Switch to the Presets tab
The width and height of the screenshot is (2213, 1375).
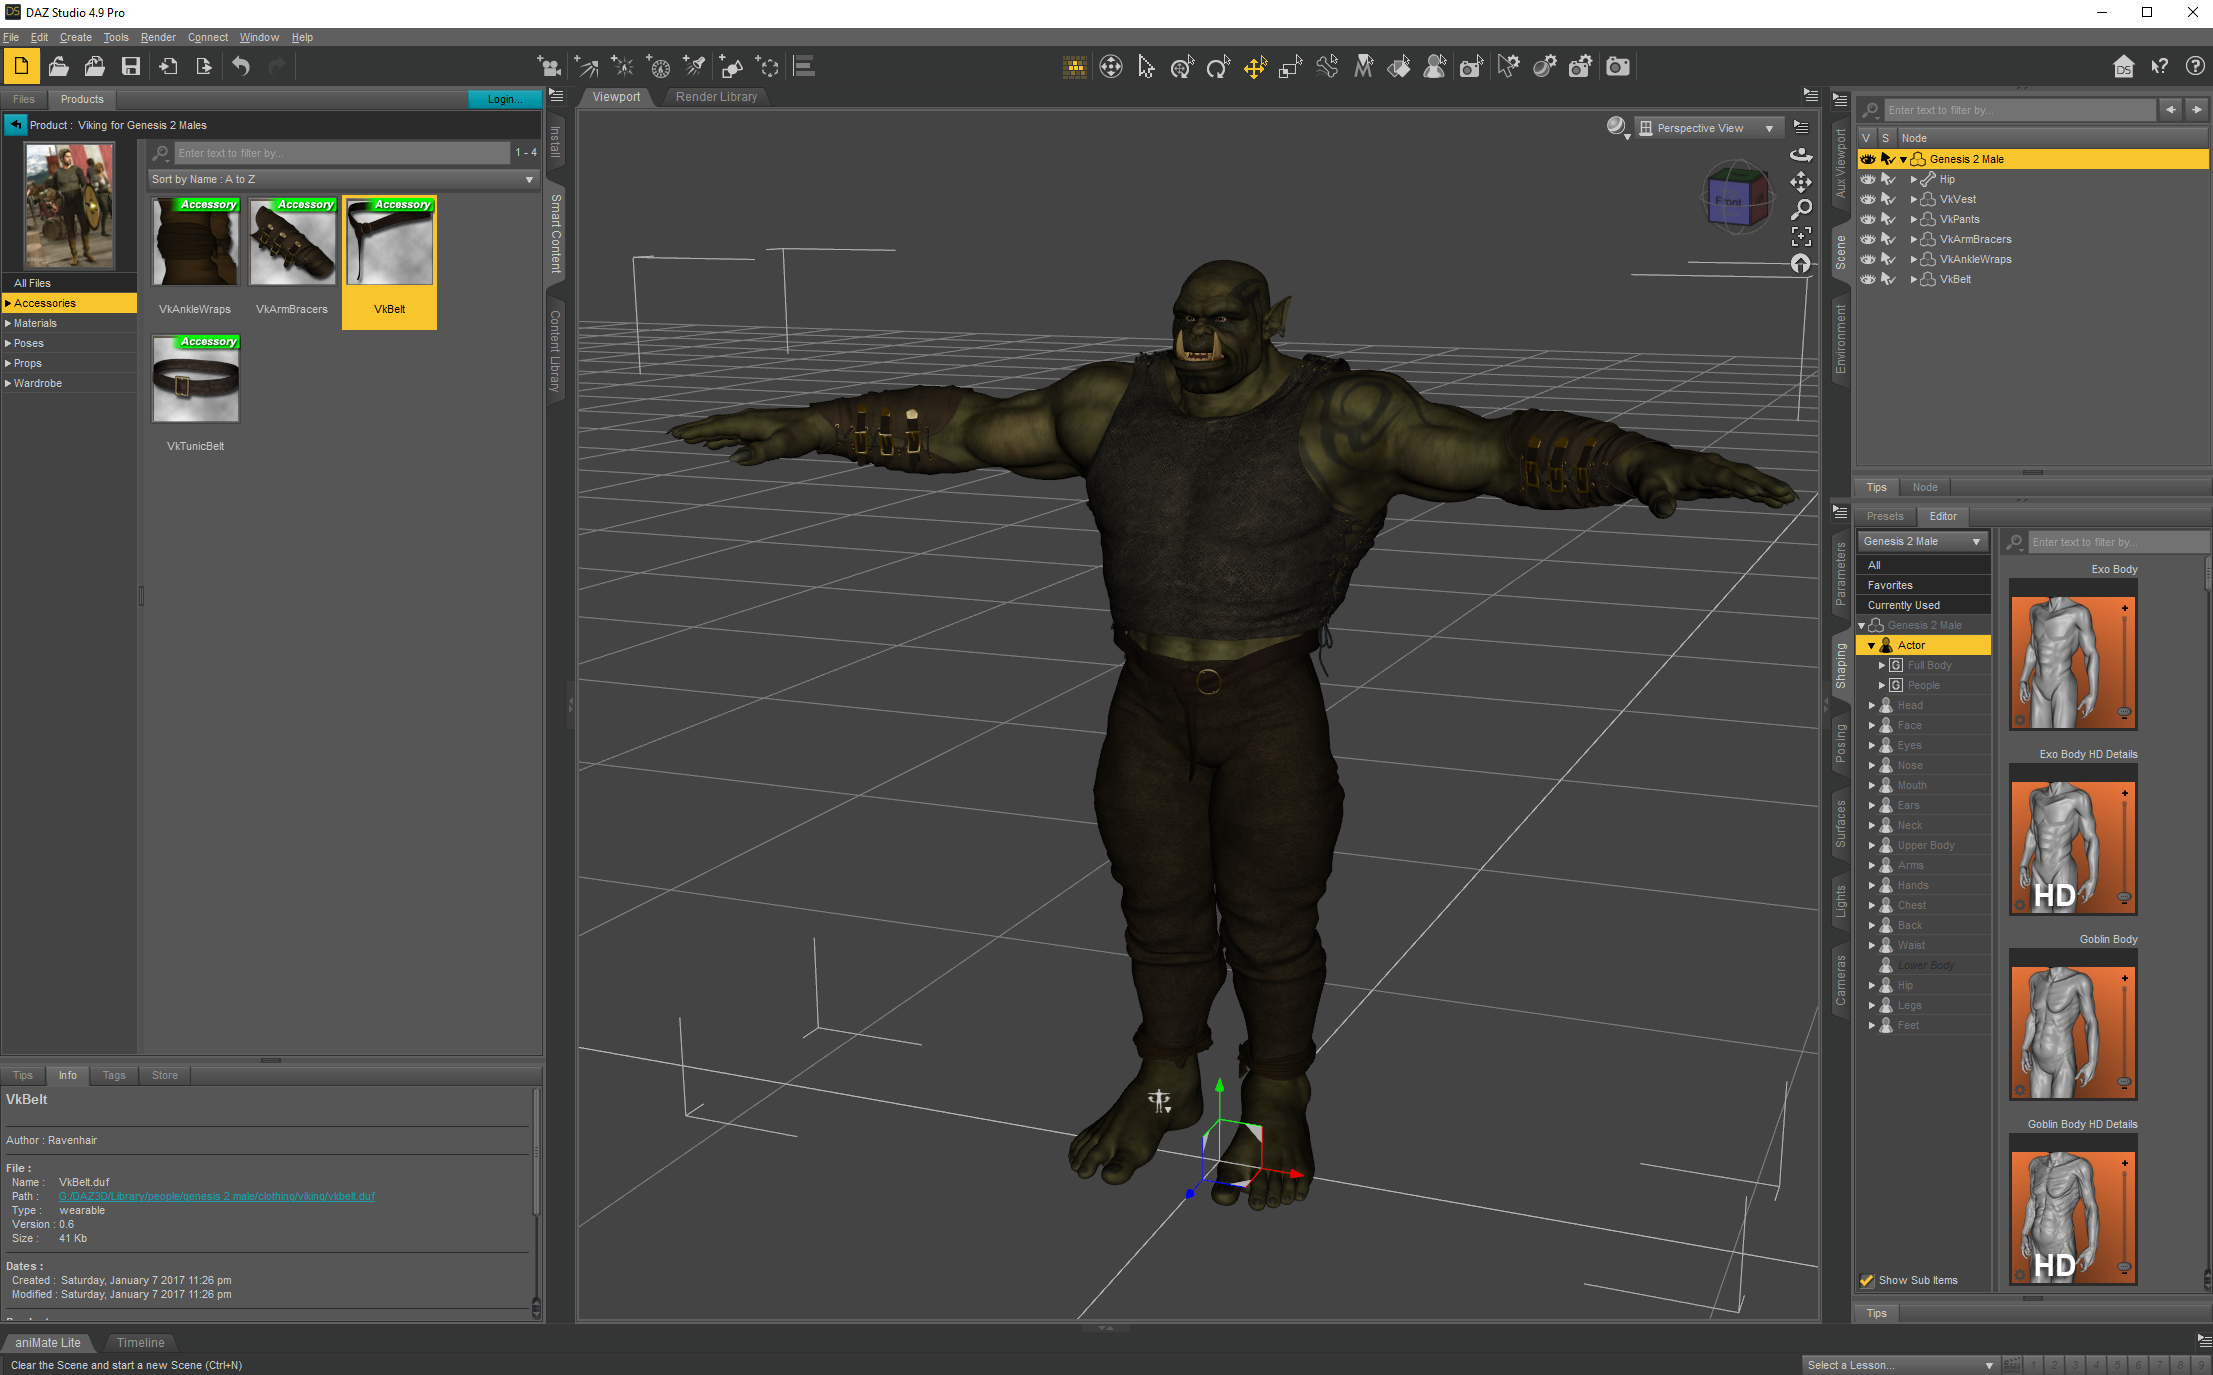pyautogui.click(x=1885, y=516)
